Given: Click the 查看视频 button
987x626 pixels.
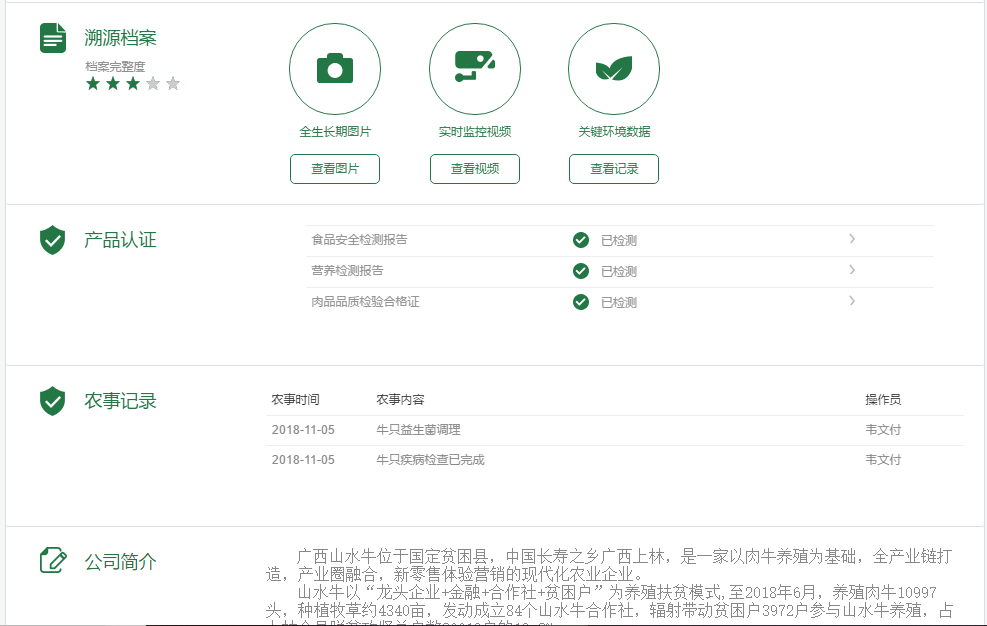Looking at the screenshot, I should pyautogui.click(x=474, y=168).
